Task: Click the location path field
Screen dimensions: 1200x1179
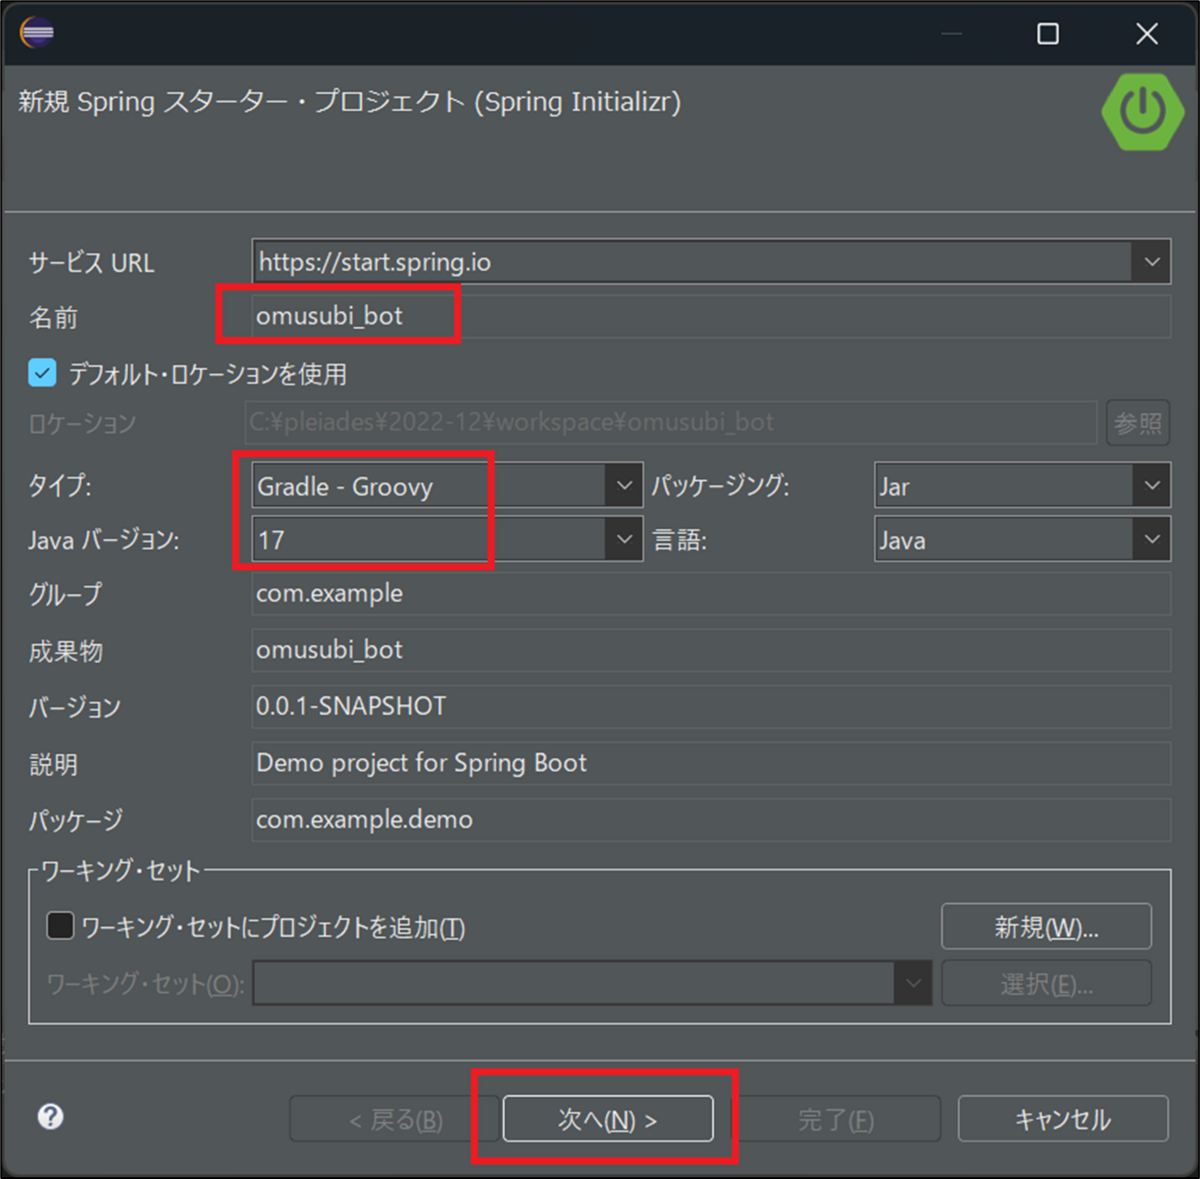Action: click(x=670, y=422)
